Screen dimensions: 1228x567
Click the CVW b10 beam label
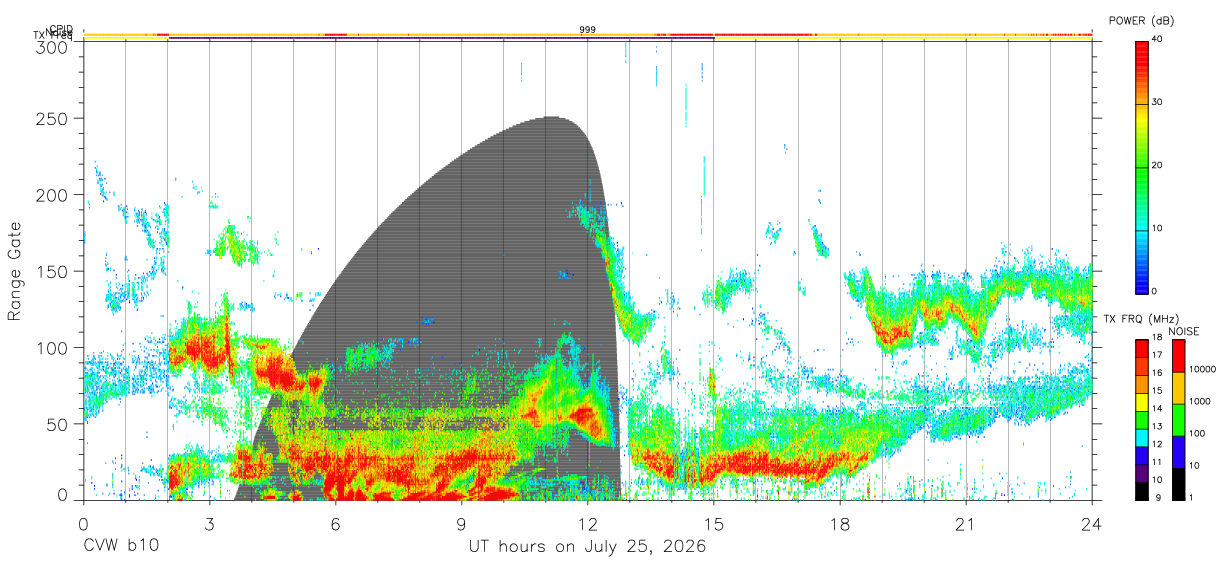[121, 547]
